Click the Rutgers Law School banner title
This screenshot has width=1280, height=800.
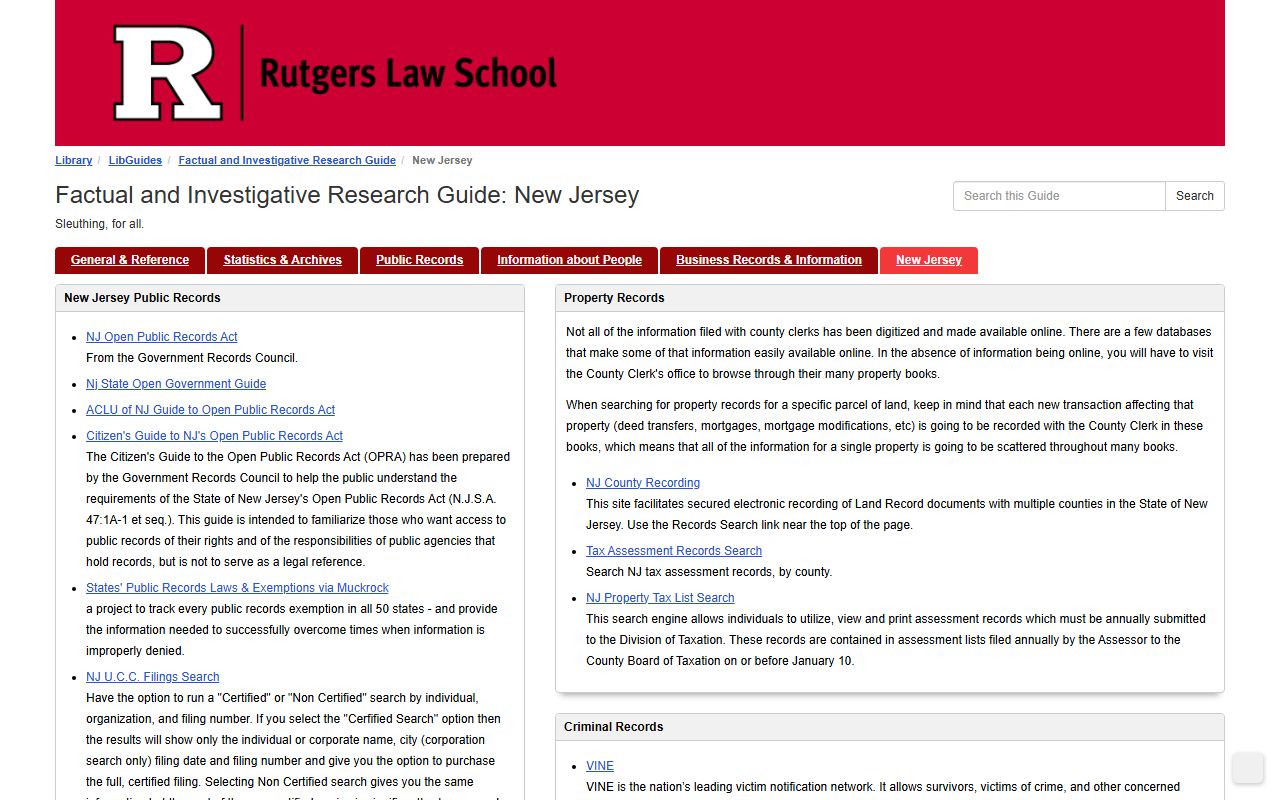click(x=408, y=74)
